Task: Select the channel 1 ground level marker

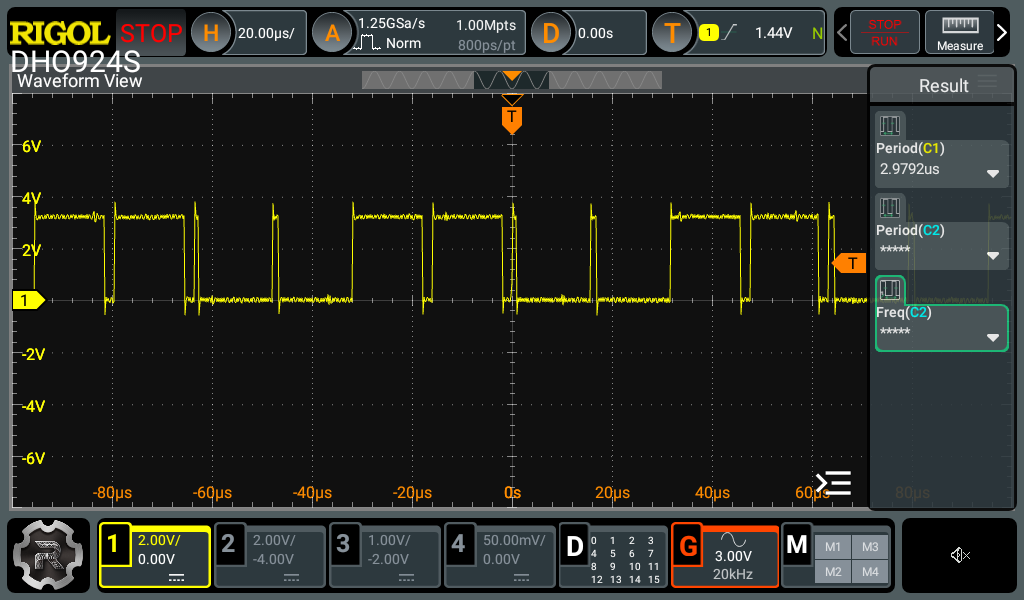Action: pos(28,300)
